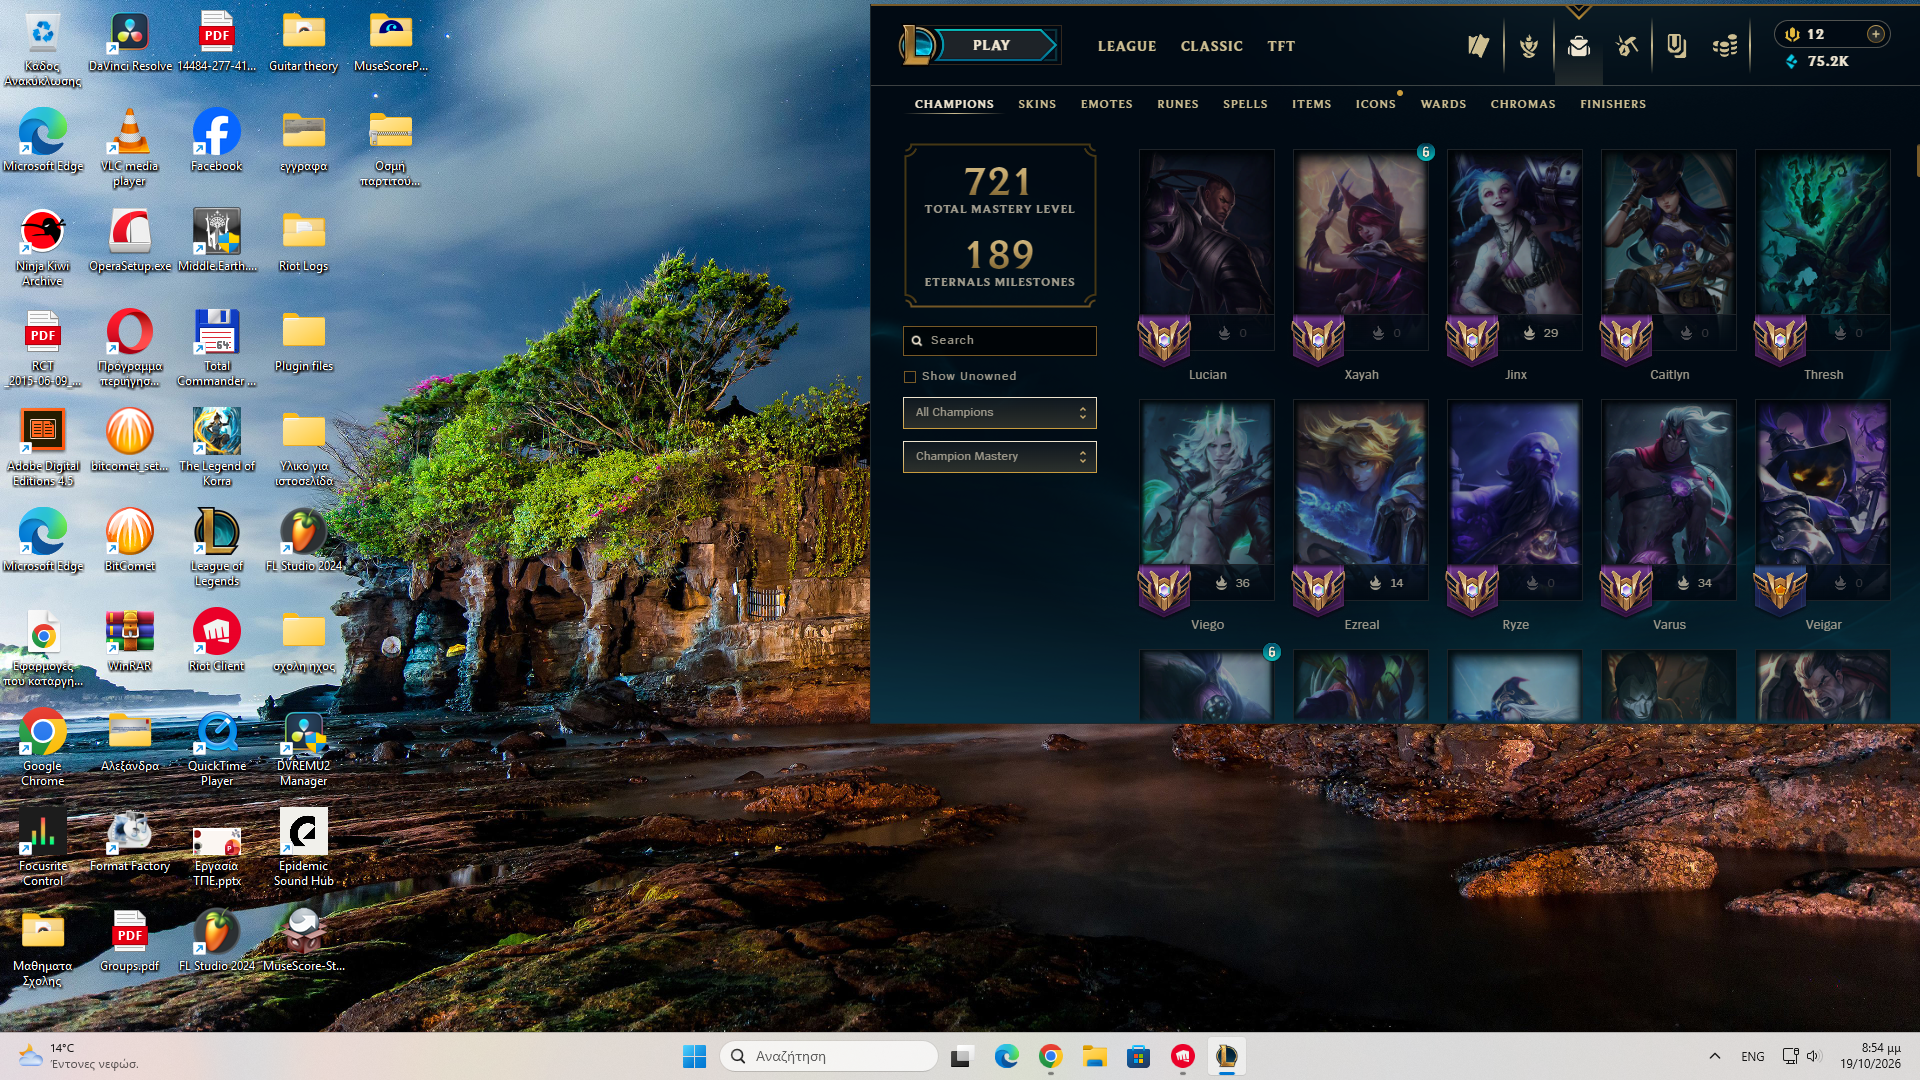Click Riot Client icon in taskbar
The width and height of the screenshot is (1920, 1080).
click(x=1183, y=1056)
